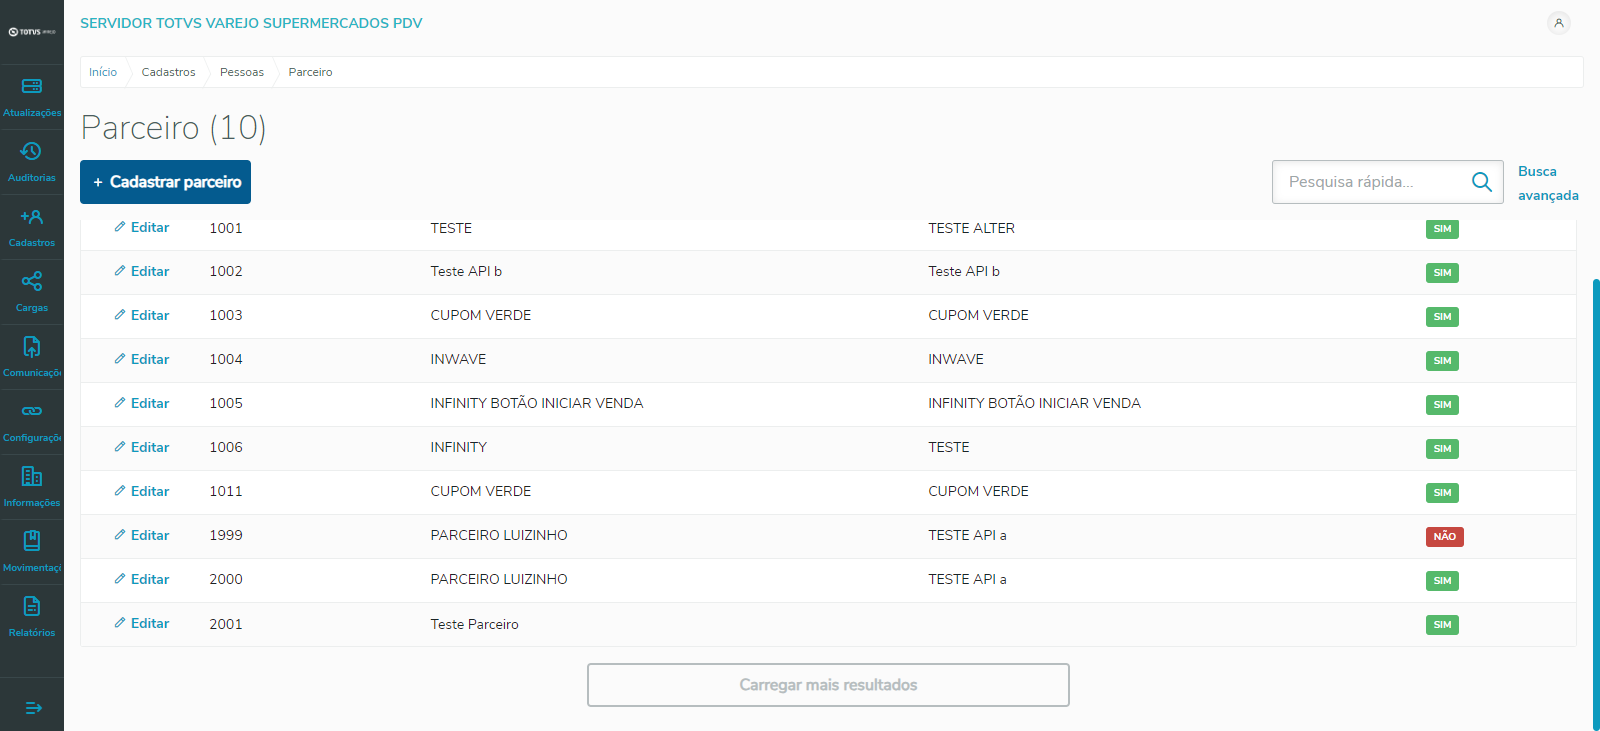
Task: Edit partner 1999 PARCEIRO LUIZINHO
Action: [x=142, y=536]
